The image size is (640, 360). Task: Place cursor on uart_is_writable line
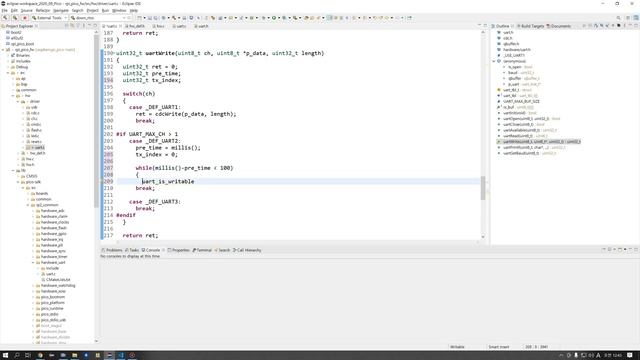coord(168,182)
